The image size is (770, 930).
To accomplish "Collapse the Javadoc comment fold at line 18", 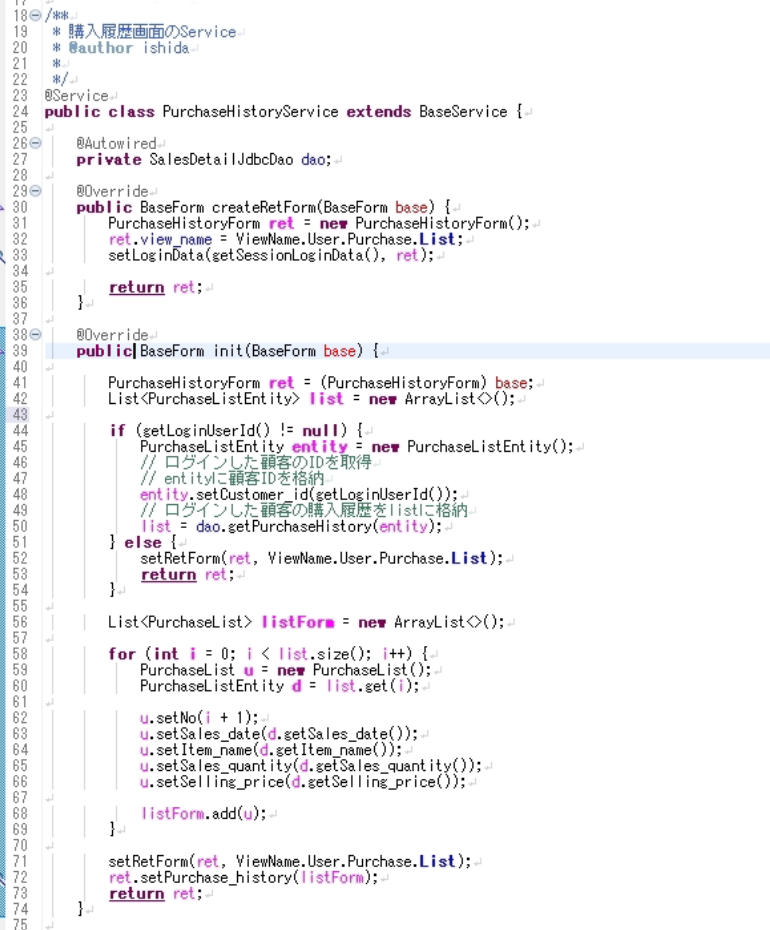I will pos(35,15).
